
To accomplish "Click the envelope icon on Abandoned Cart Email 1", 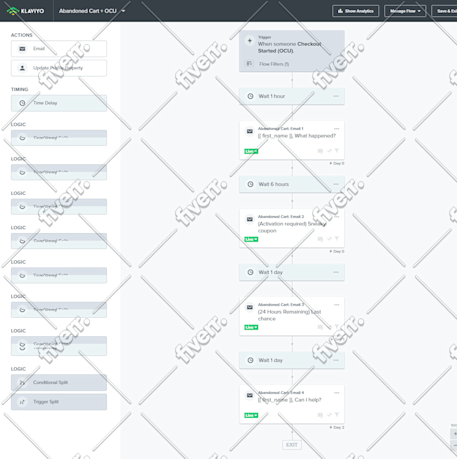I will tap(250, 131).
